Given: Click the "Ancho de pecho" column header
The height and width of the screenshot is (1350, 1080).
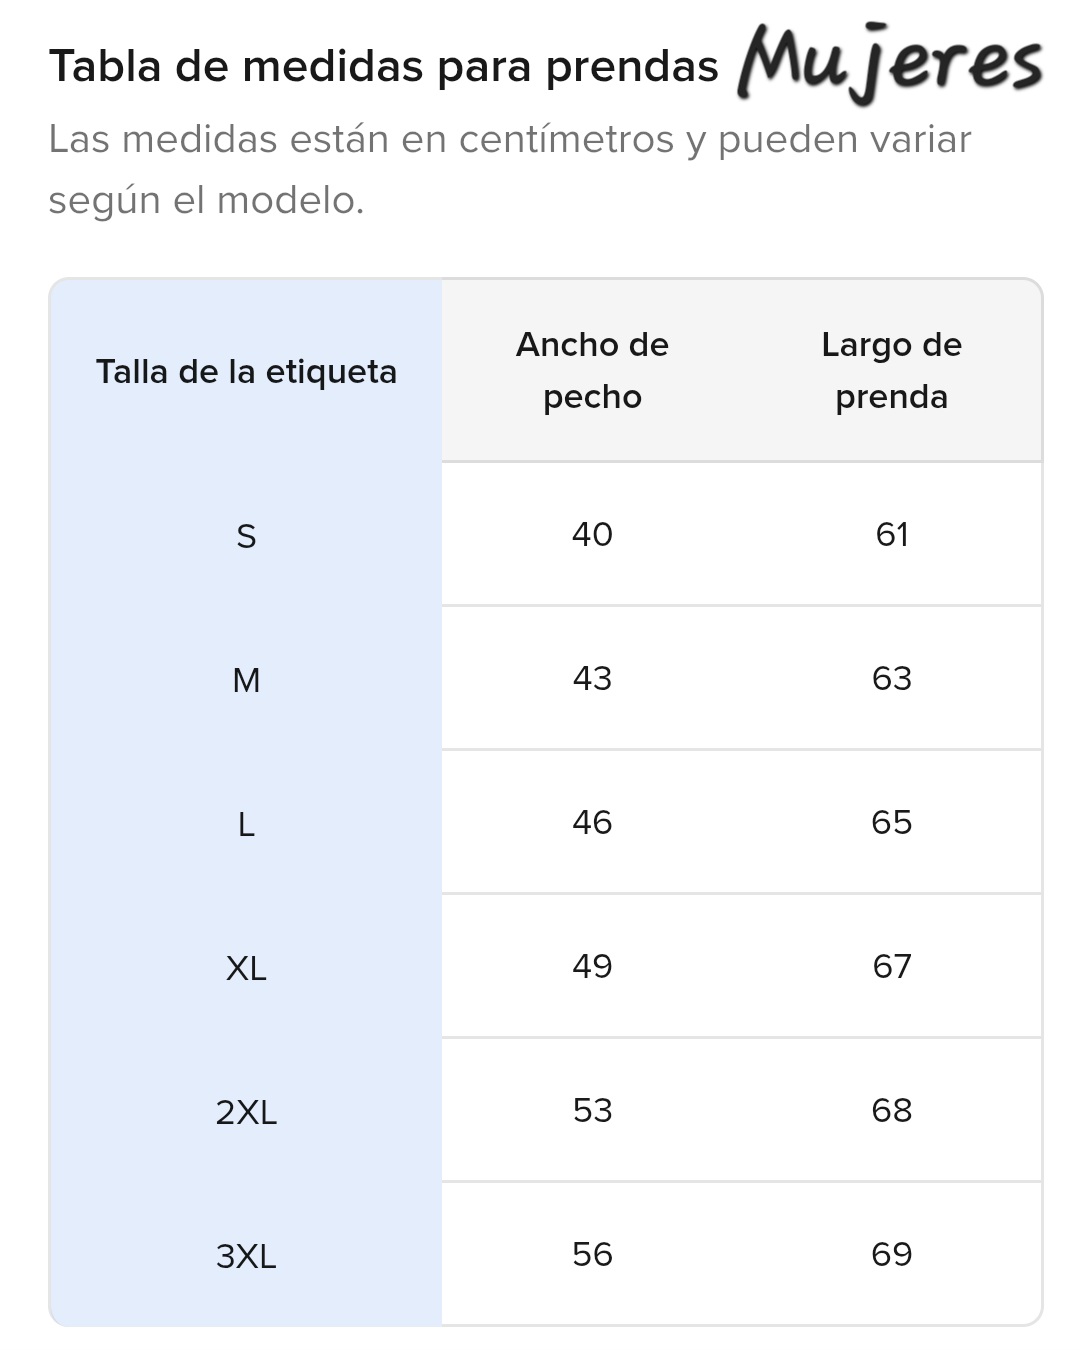Looking at the screenshot, I should click(592, 370).
